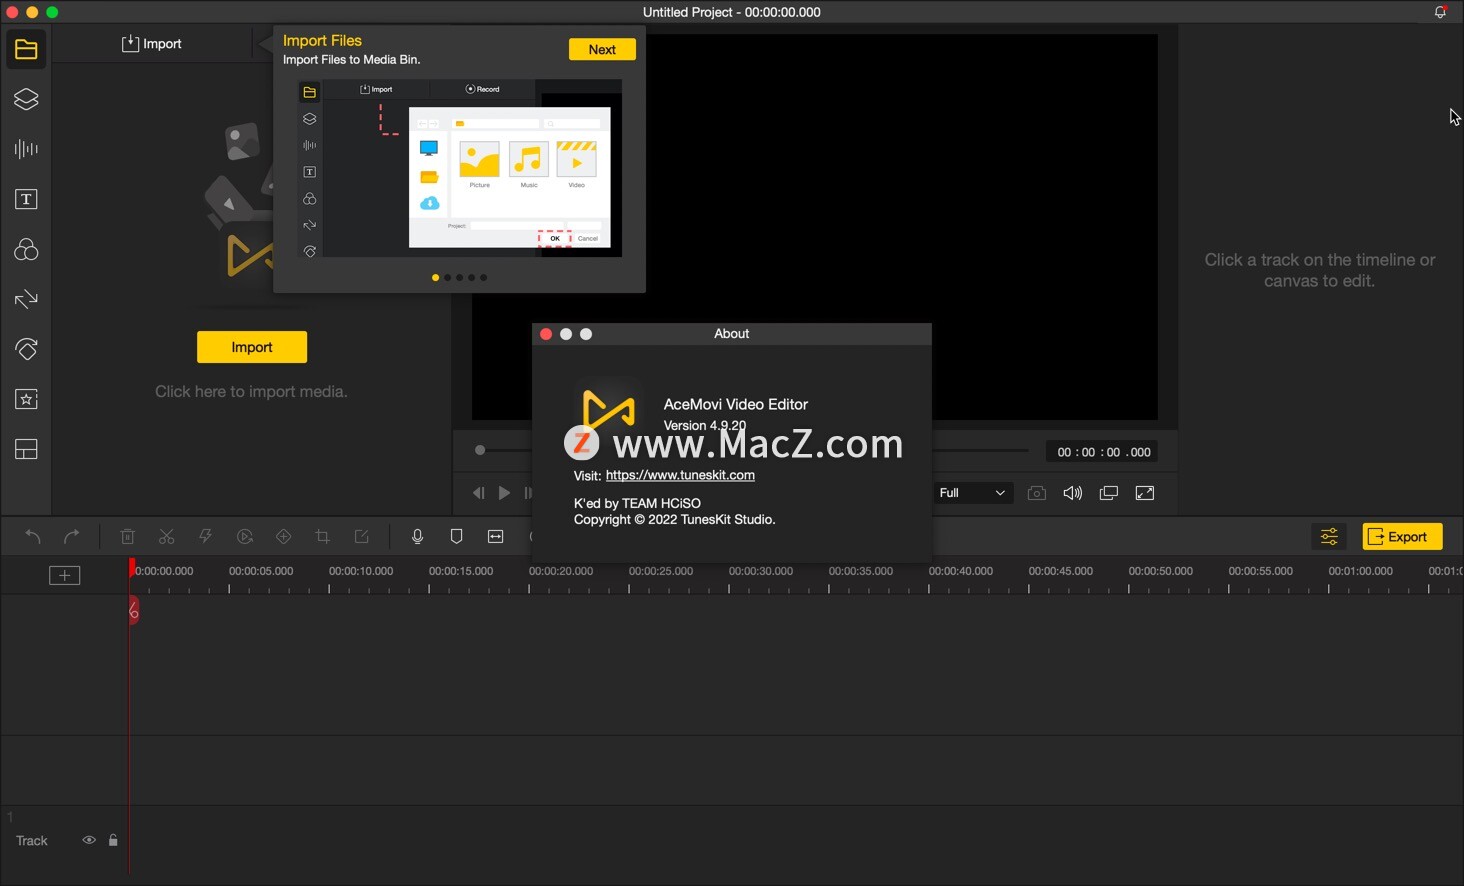The width and height of the screenshot is (1464, 886).
Task: Open the Text titles sidebar panel
Action: pos(26,199)
